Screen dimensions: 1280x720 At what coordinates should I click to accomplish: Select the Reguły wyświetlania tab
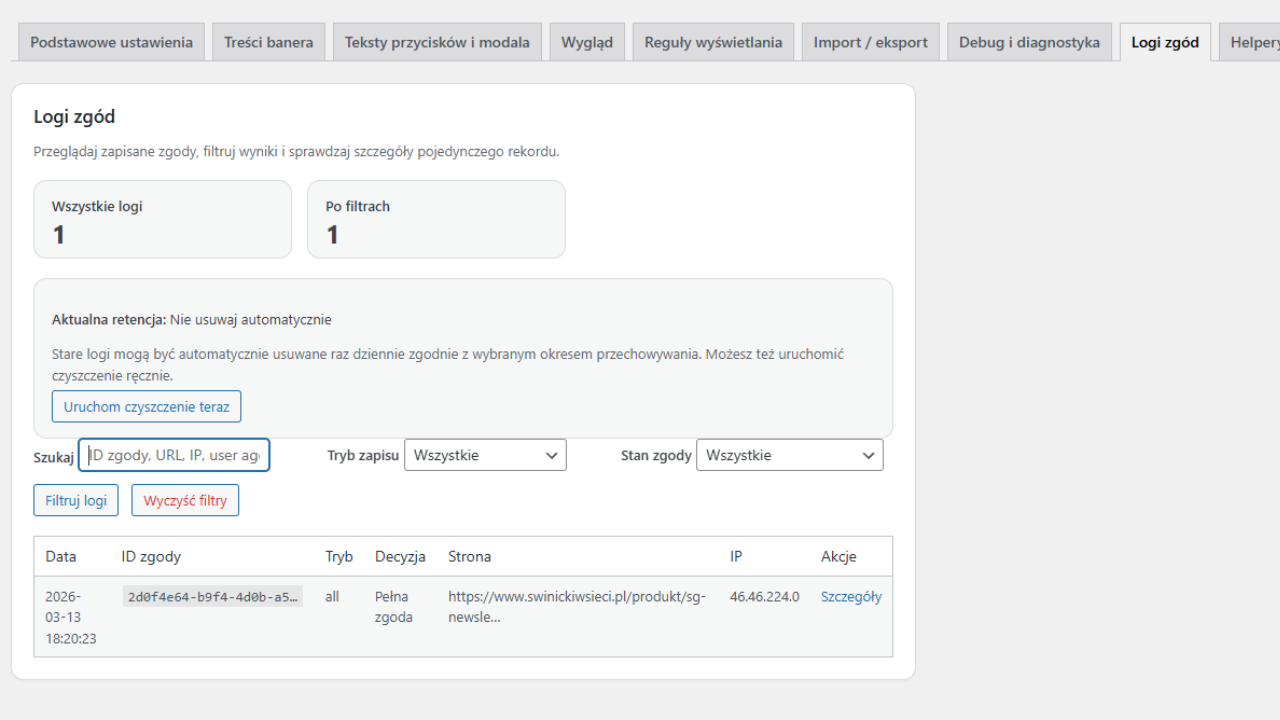point(713,42)
